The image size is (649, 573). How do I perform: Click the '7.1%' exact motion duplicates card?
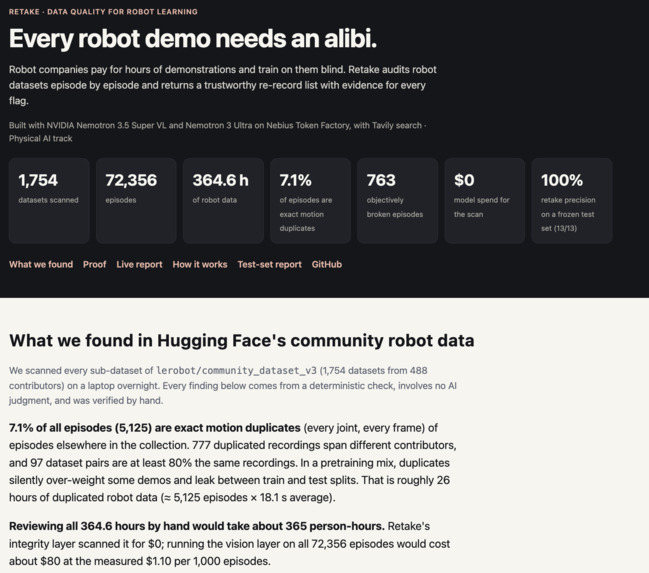tap(310, 201)
